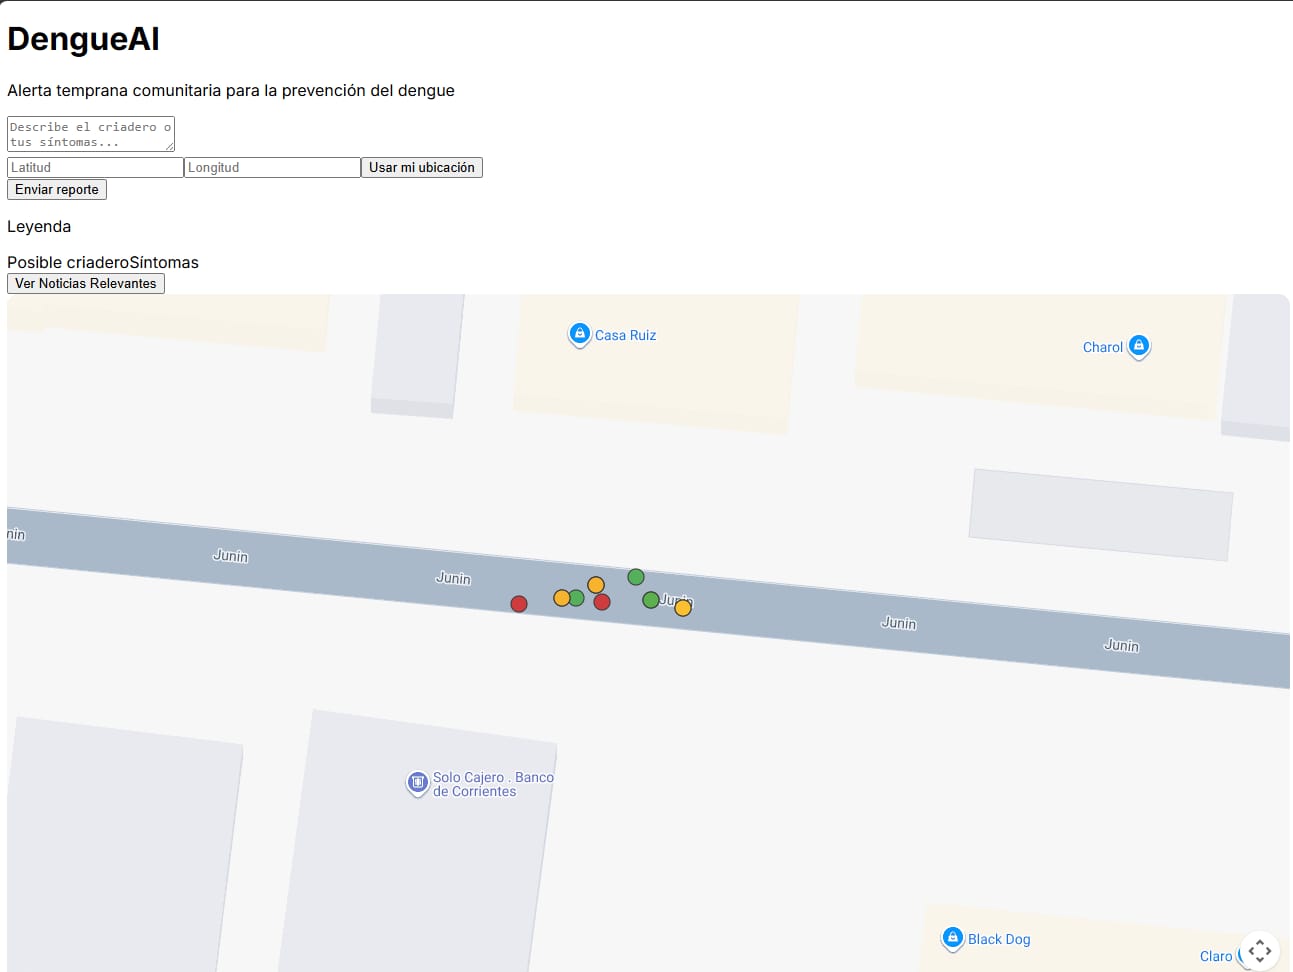Submit with the Enviar reporte button
The image size is (1293, 972).
57,190
